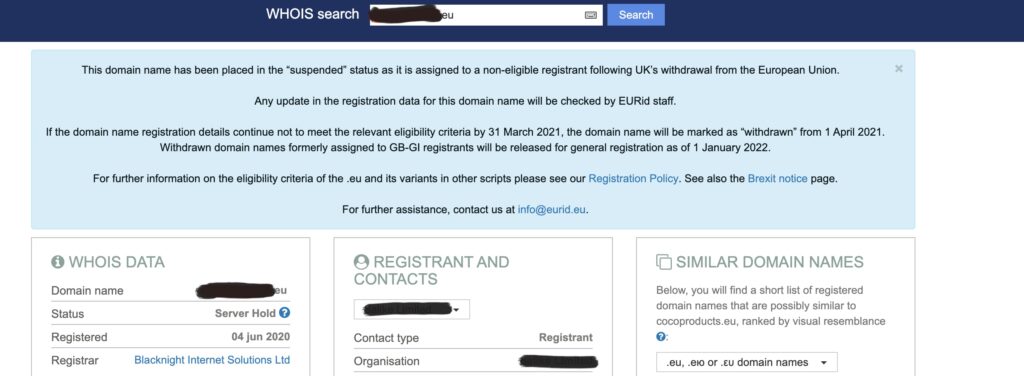Screen dimensions: 1024x376
Task: Click the copy icon beside Similar Domain Names
Action: pos(664,262)
